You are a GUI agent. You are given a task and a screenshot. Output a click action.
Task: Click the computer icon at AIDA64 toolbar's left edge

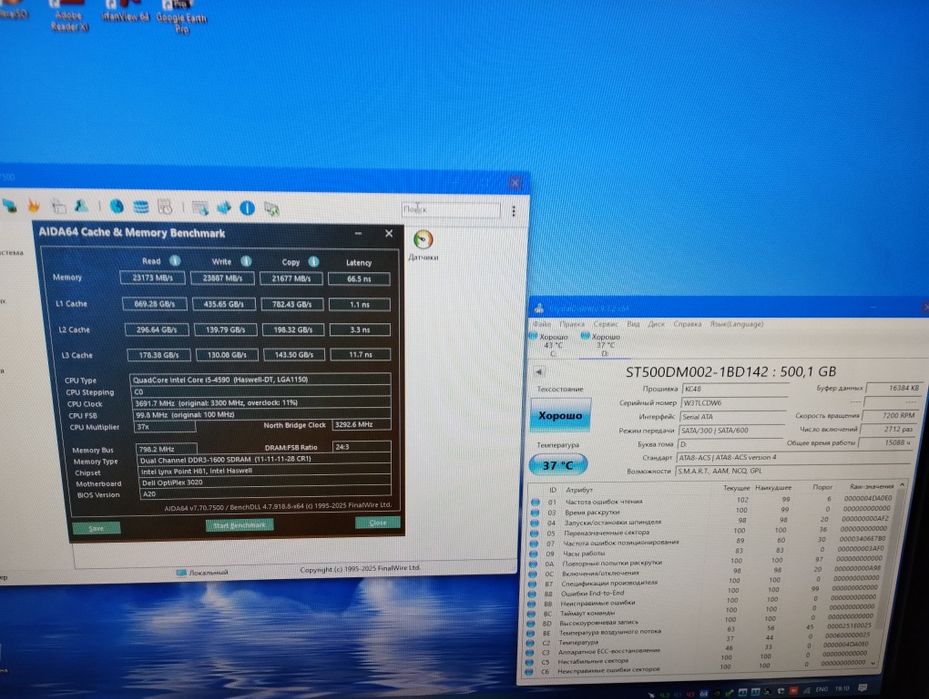[x=9, y=205]
